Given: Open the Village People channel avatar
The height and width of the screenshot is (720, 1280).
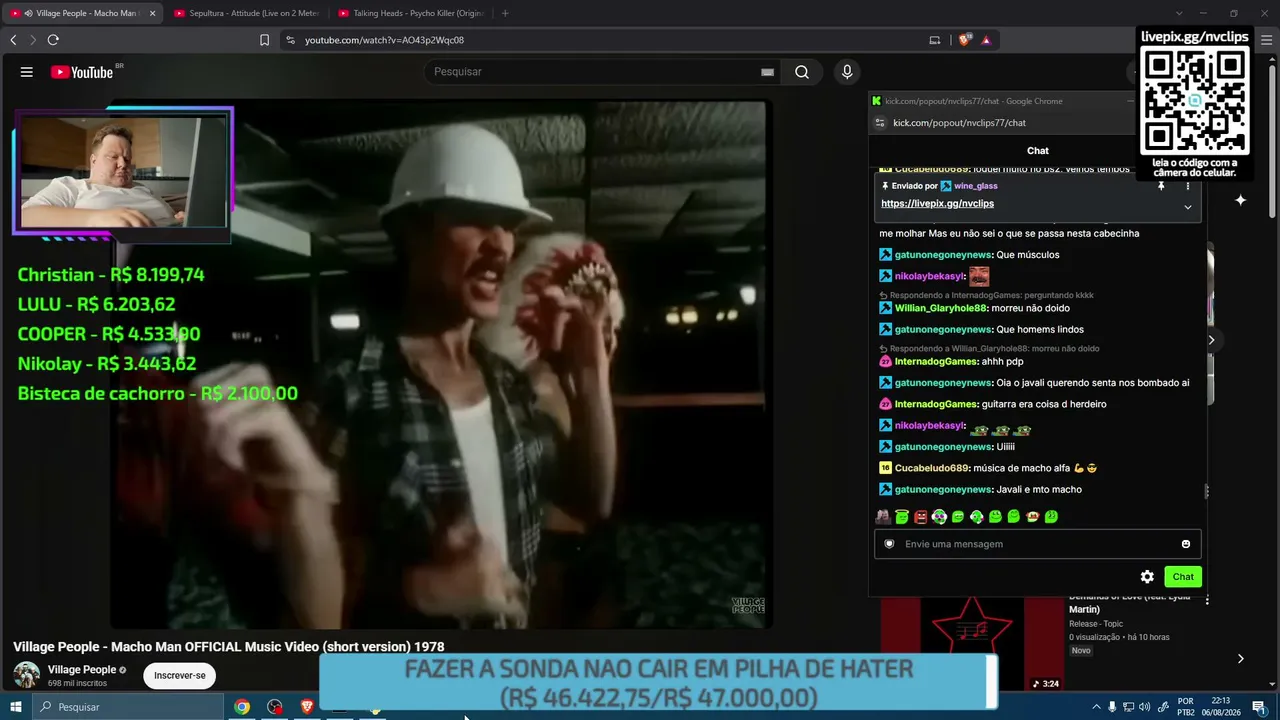Looking at the screenshot, I should point(27,674).
